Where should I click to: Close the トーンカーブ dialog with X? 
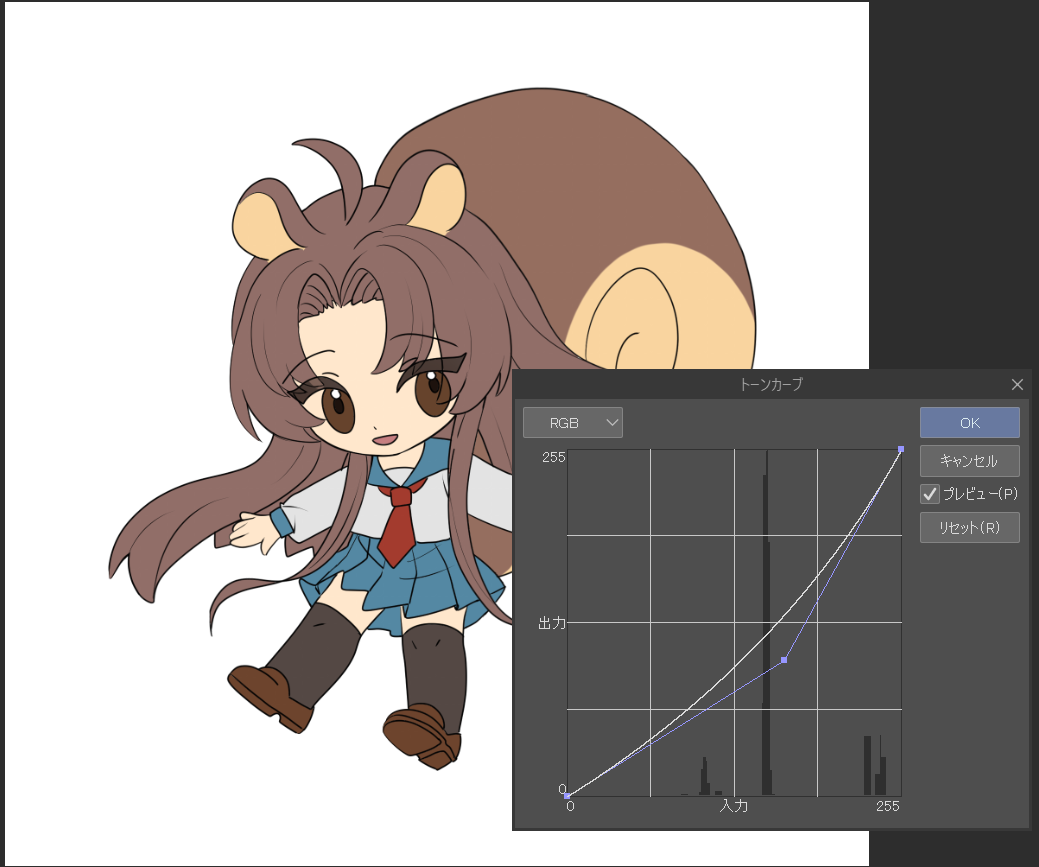coord(1017,384)
